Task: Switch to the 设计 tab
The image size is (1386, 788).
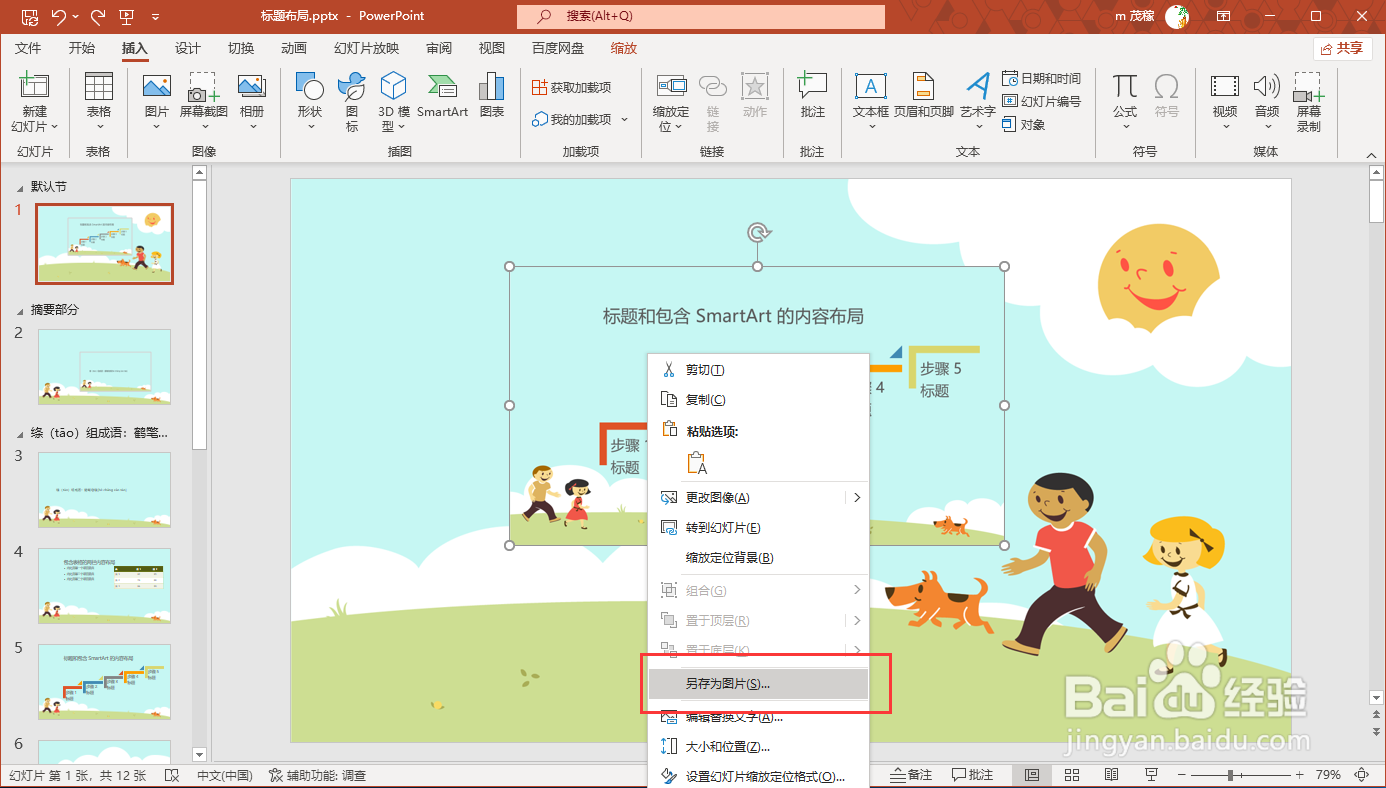Action: tap(188, 48)
